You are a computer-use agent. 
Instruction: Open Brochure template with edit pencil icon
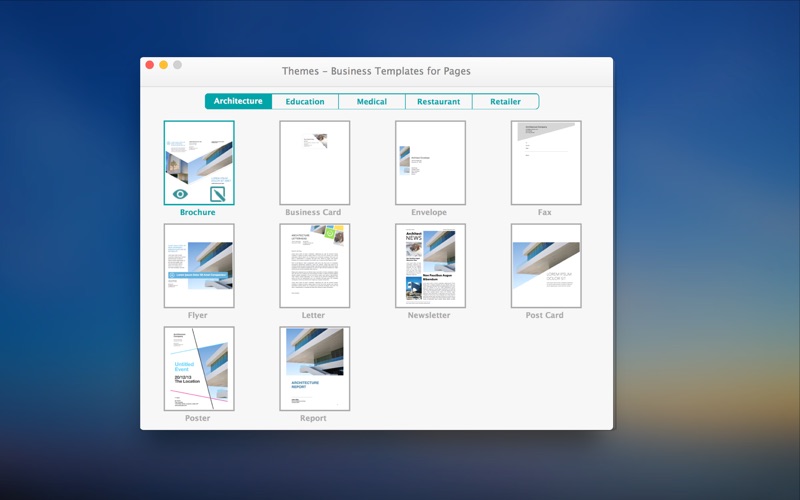click(x=217, y=194)
